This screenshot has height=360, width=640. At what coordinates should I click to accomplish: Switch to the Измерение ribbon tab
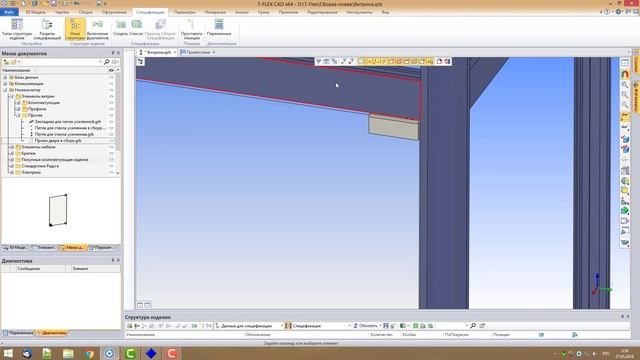pos(215,12)
